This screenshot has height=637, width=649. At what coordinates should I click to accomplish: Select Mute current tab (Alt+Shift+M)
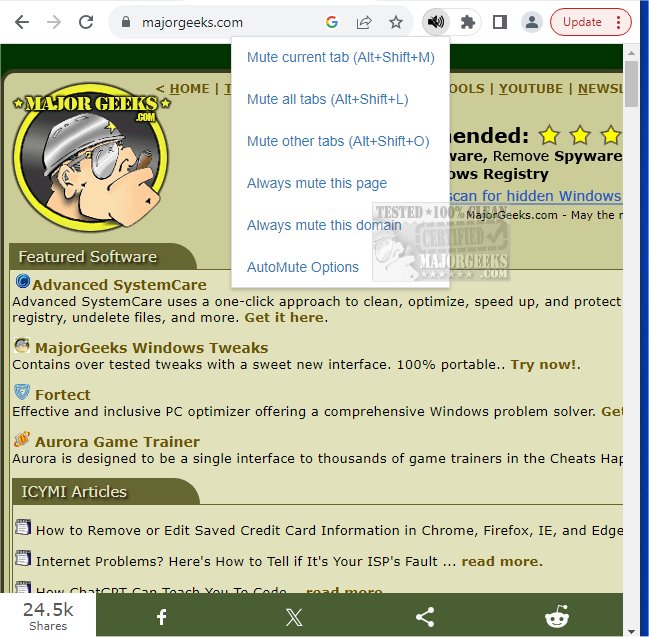pos(341,57)
